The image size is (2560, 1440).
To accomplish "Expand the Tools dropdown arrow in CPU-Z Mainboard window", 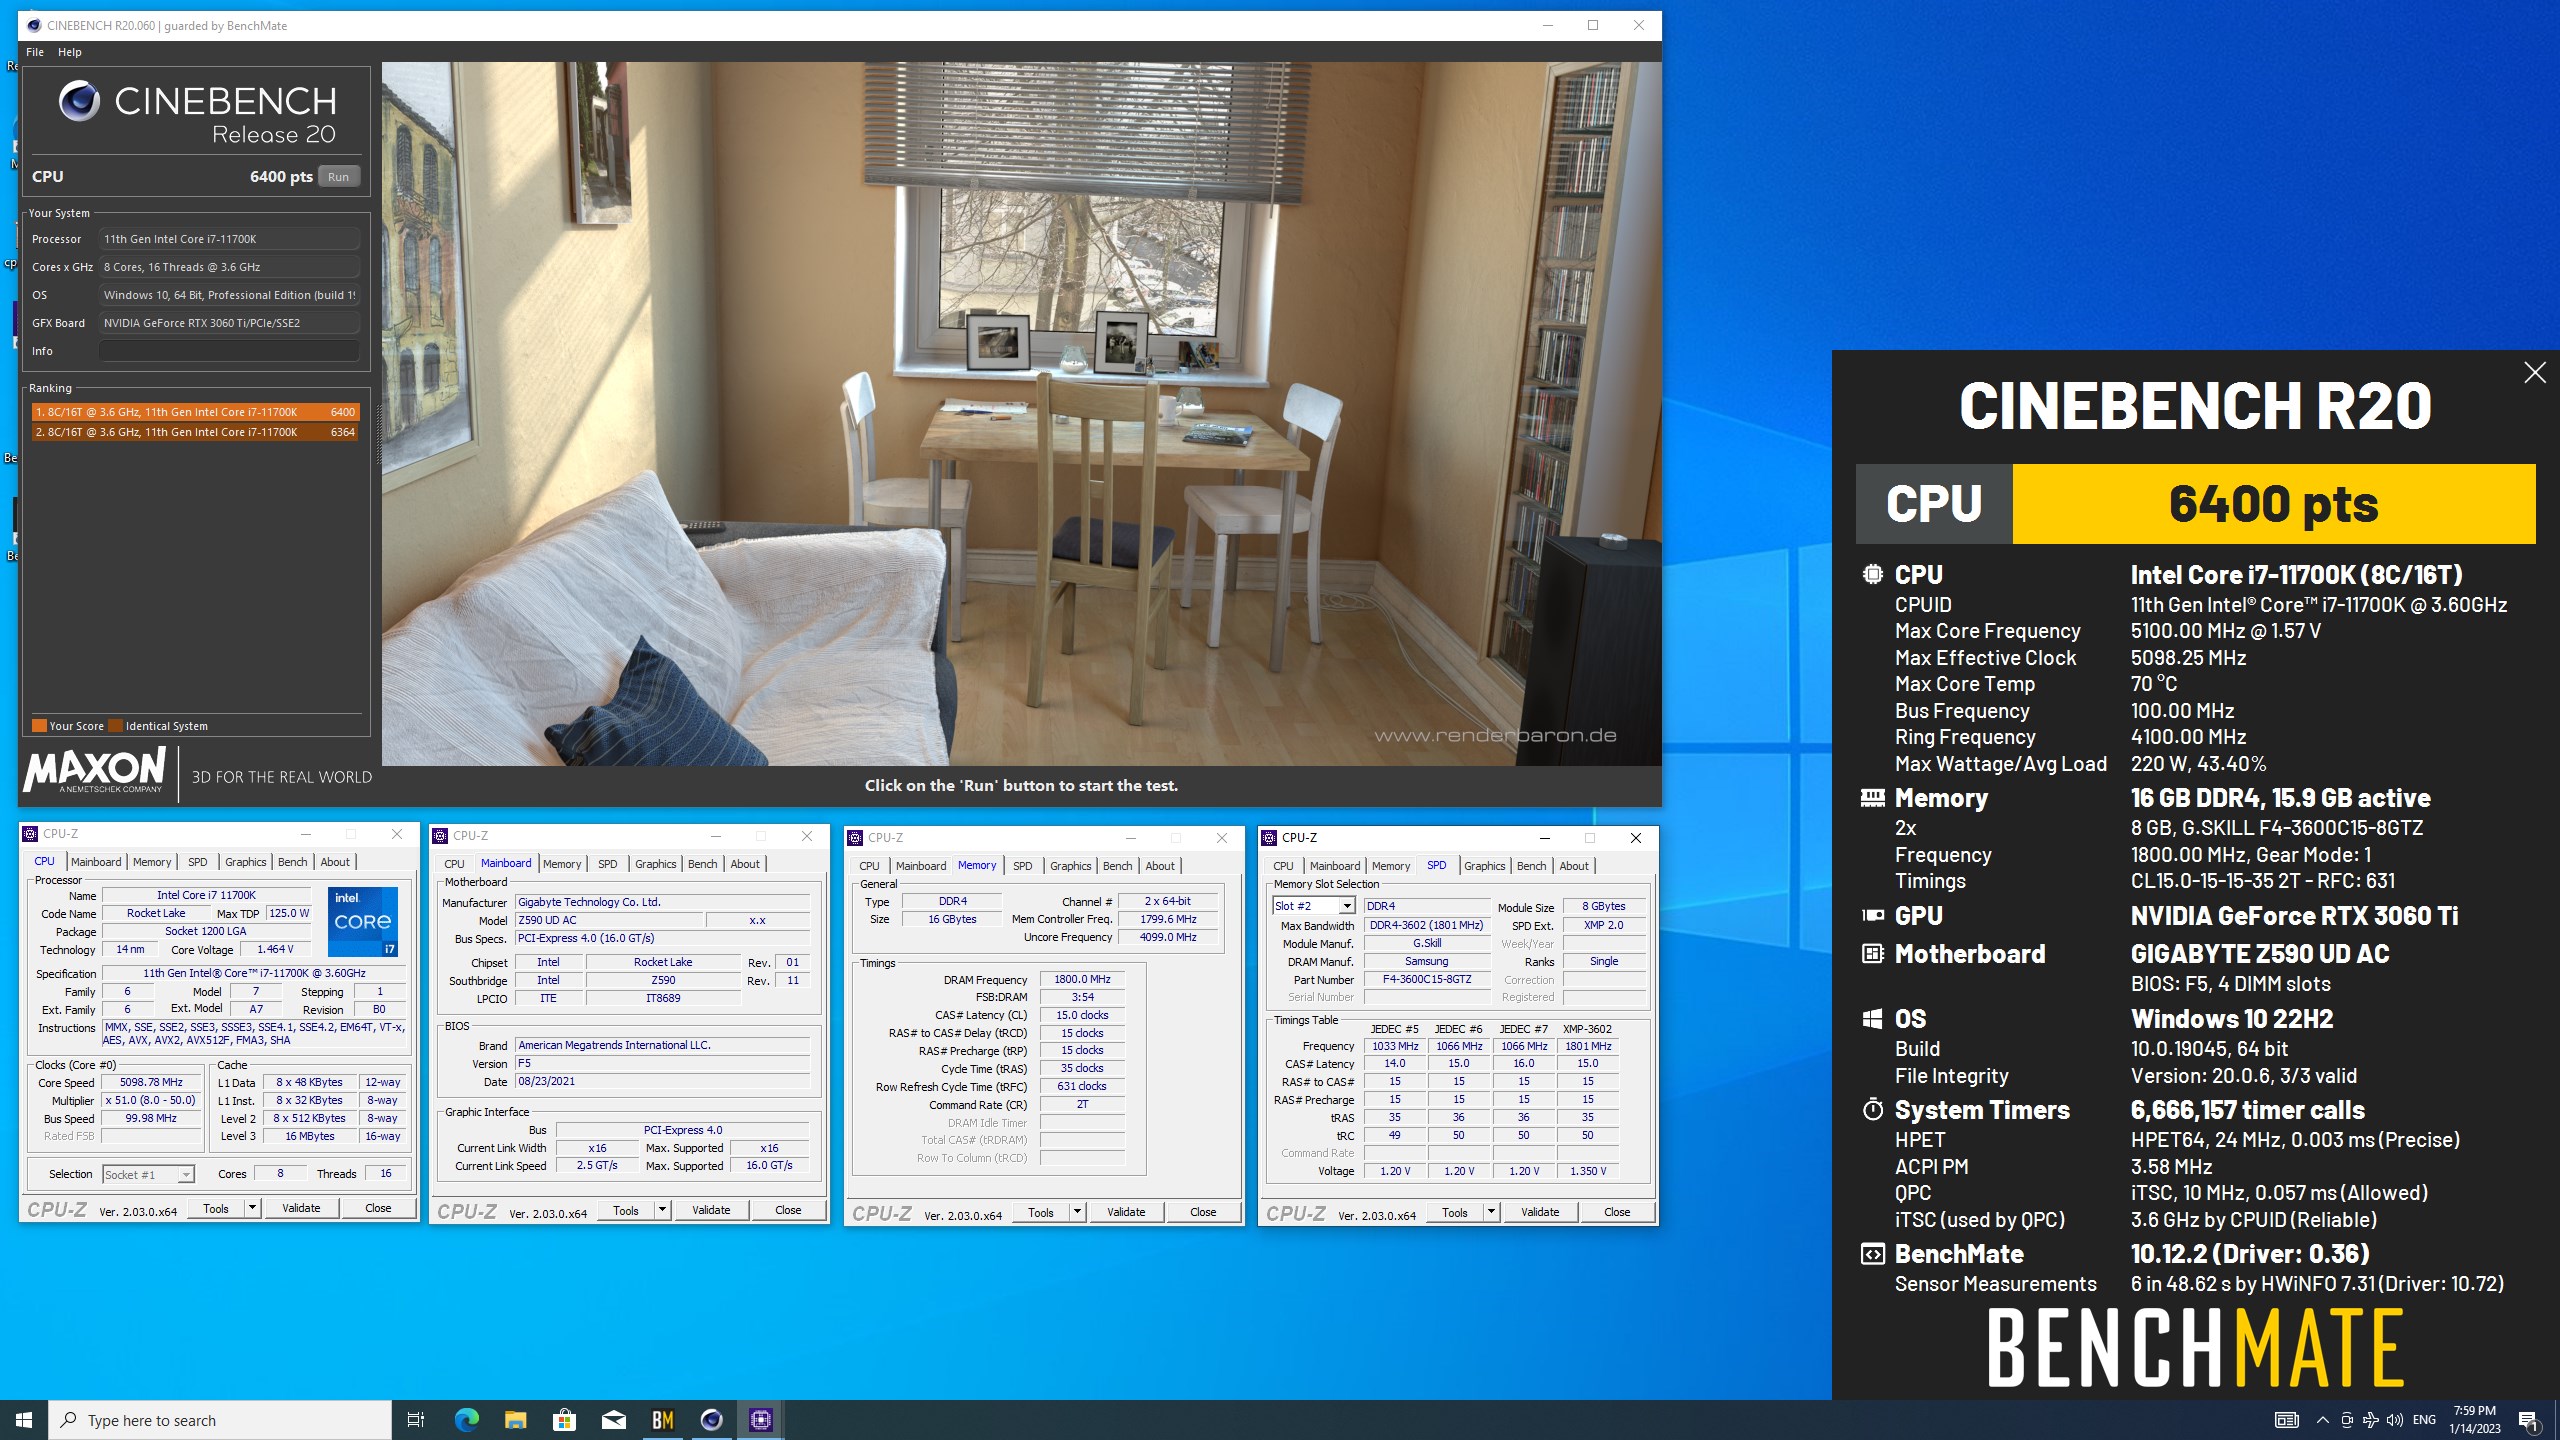I will (662, 1210).
